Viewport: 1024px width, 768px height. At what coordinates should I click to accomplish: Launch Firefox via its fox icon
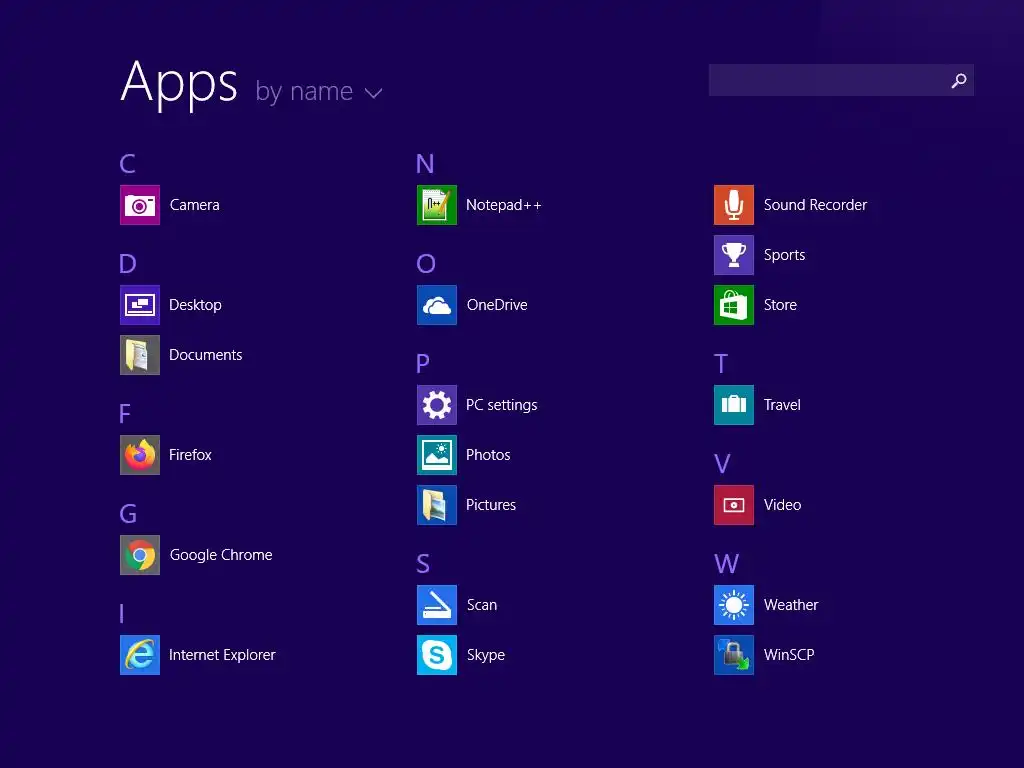[x=140, y=455]
